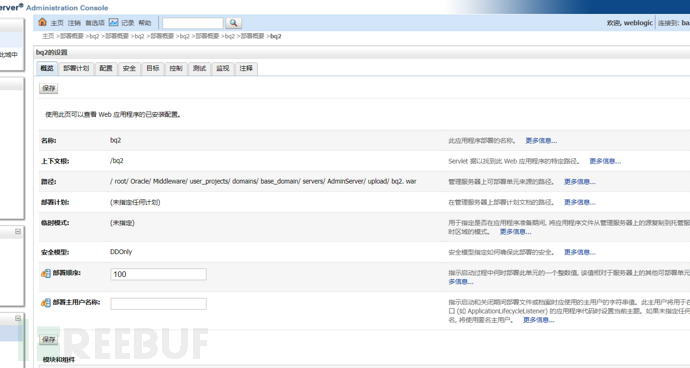The width and height of the screenshot is (690, 368).
Task: Click the 模块和组件 heading
Action: [x=59, y=360]
